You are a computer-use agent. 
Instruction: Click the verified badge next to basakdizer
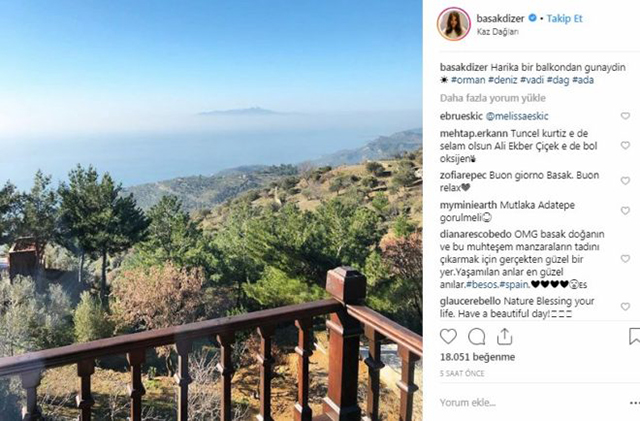pyautogui.click(x=532, y=18)
